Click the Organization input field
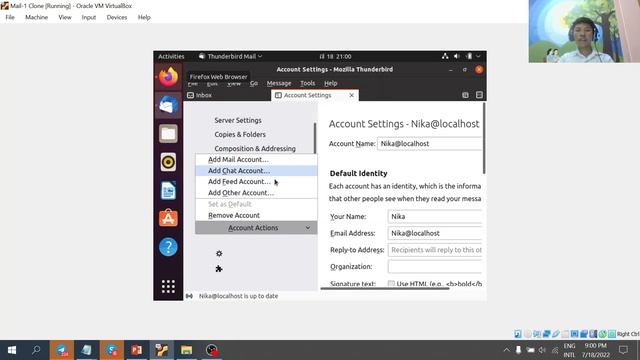Image resolution: width=640 pixels, height=360 pixels. tap(435, 267)
